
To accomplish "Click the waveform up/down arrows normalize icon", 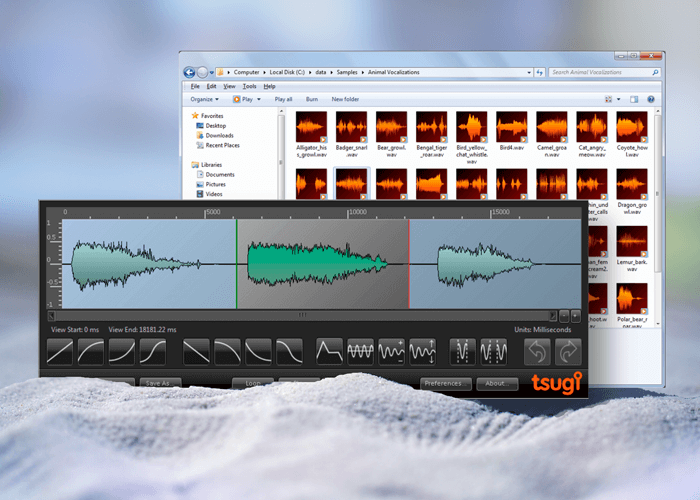I will pos(422,352).
